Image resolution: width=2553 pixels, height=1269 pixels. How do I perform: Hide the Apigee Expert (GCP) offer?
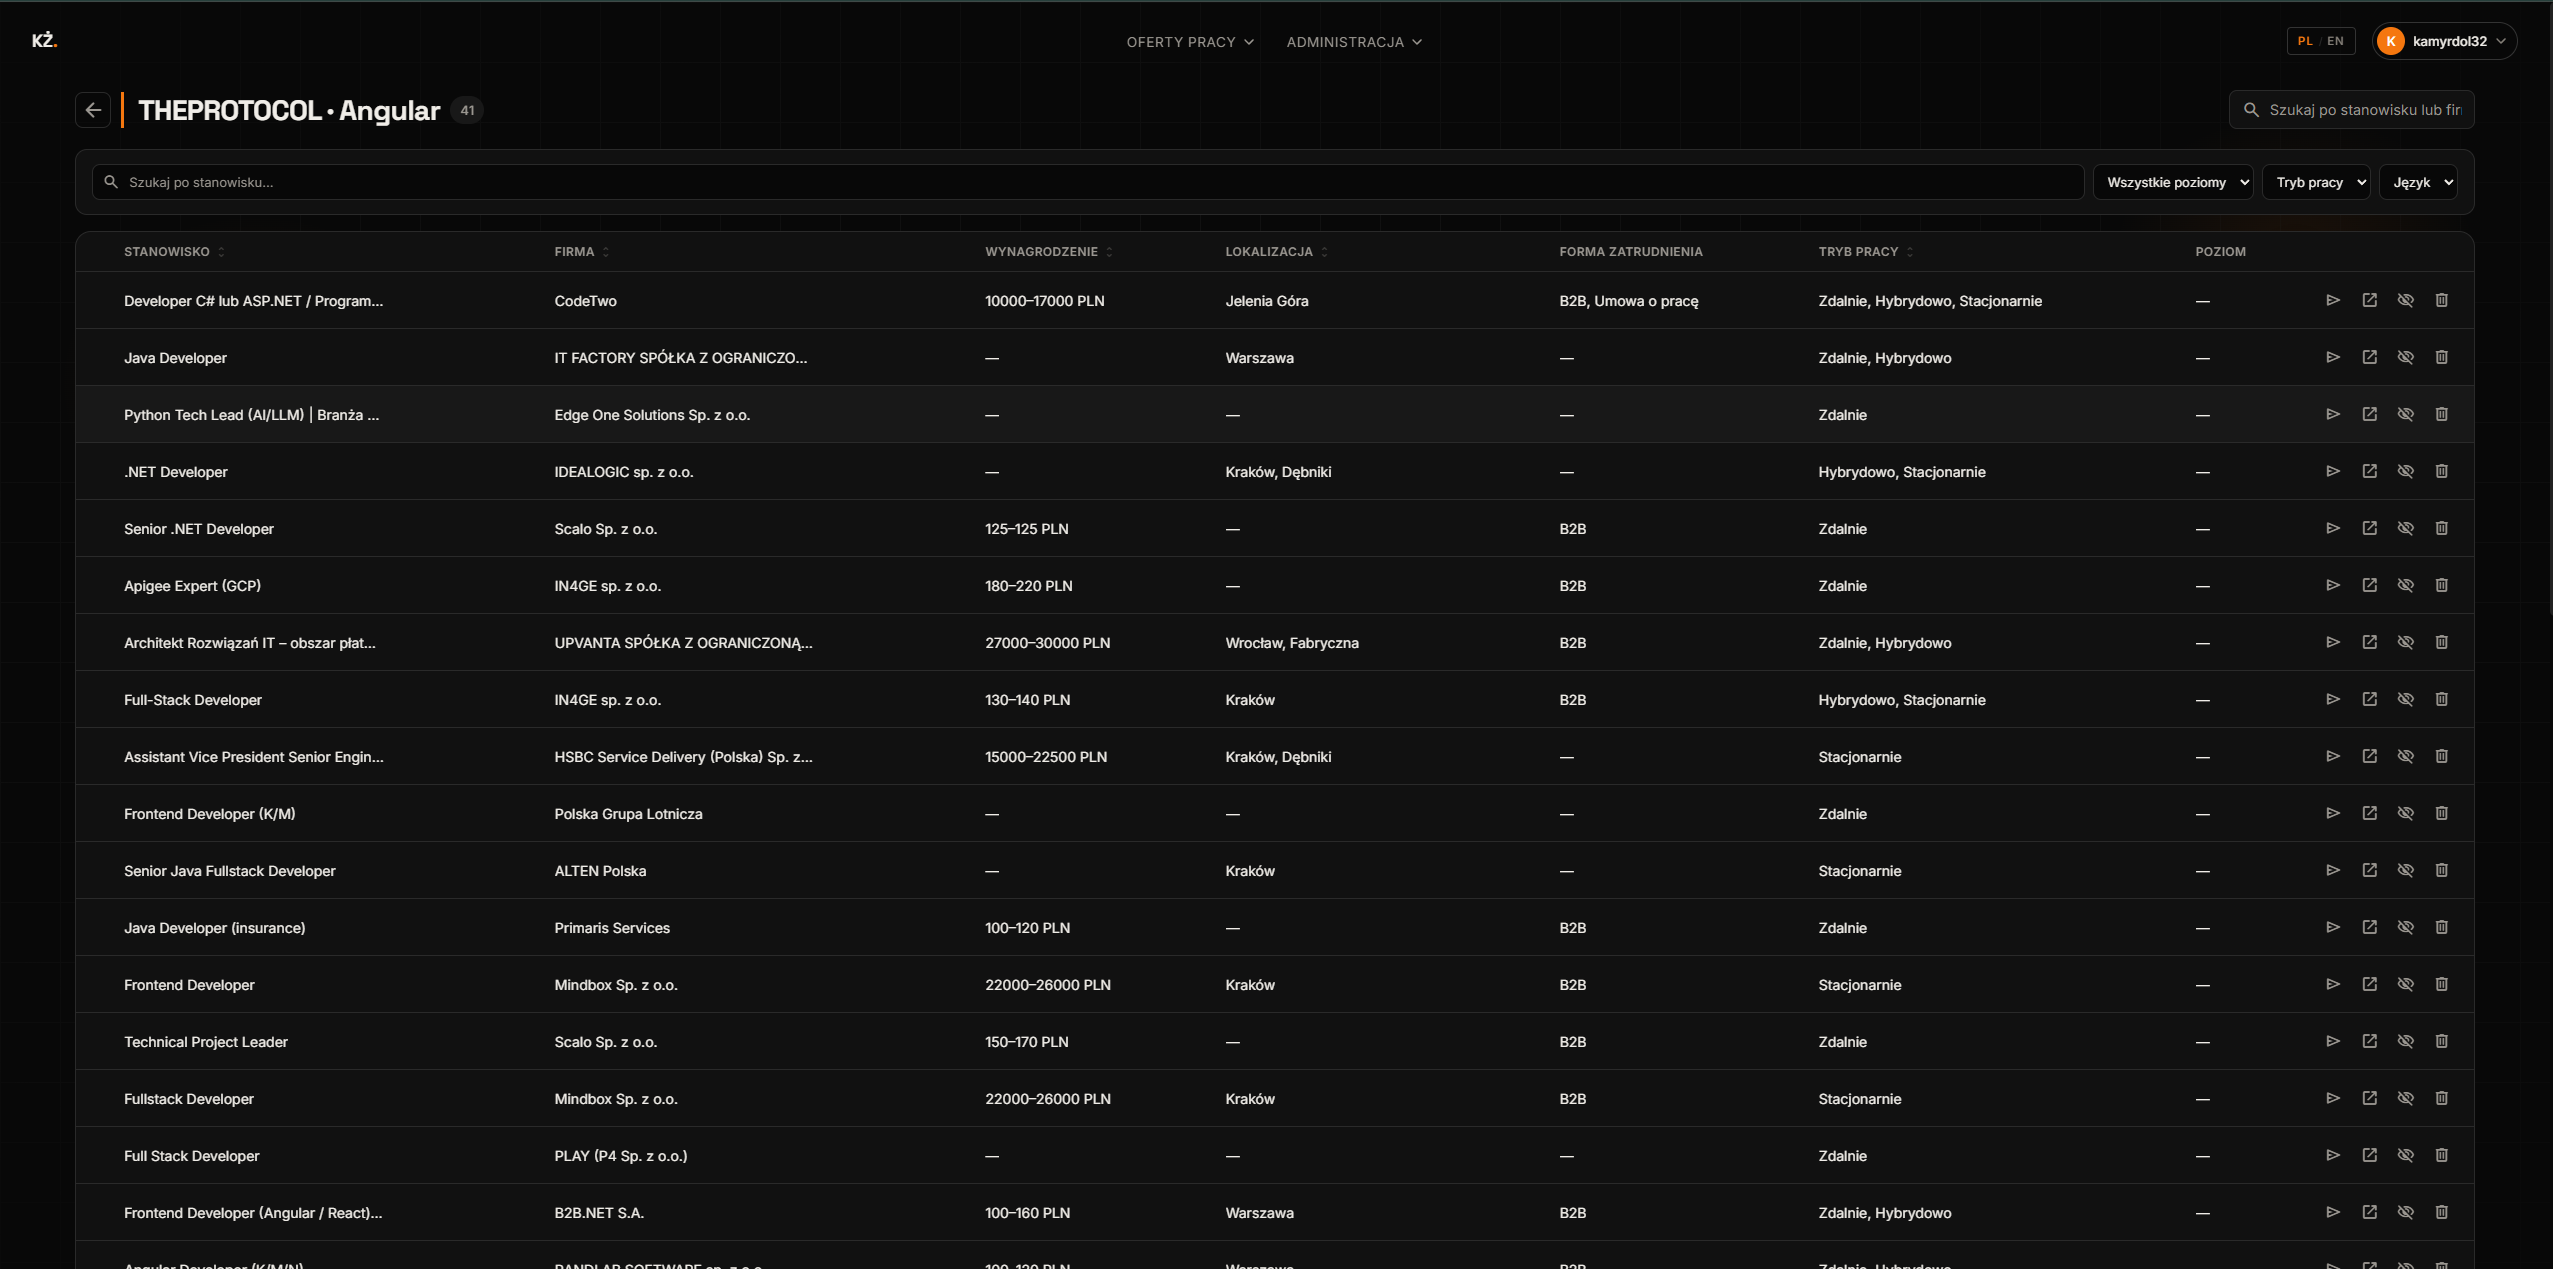tap(2405, 585)
